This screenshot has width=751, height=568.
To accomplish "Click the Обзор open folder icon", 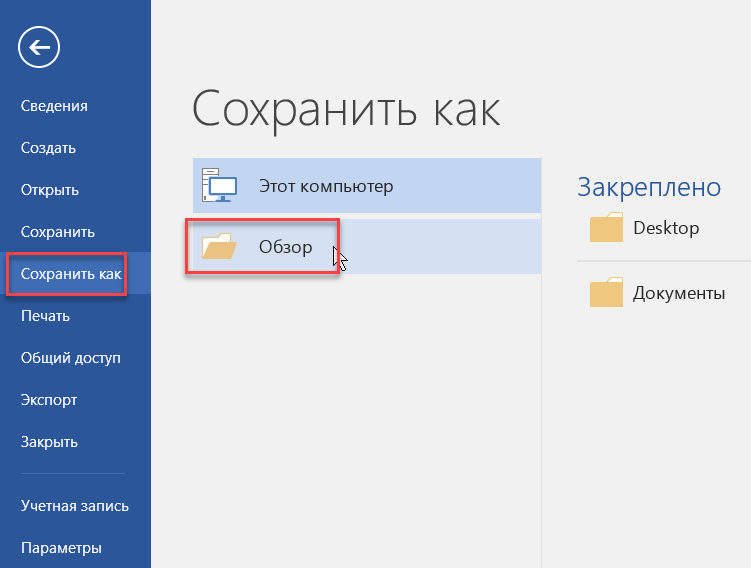I will 219,246.
